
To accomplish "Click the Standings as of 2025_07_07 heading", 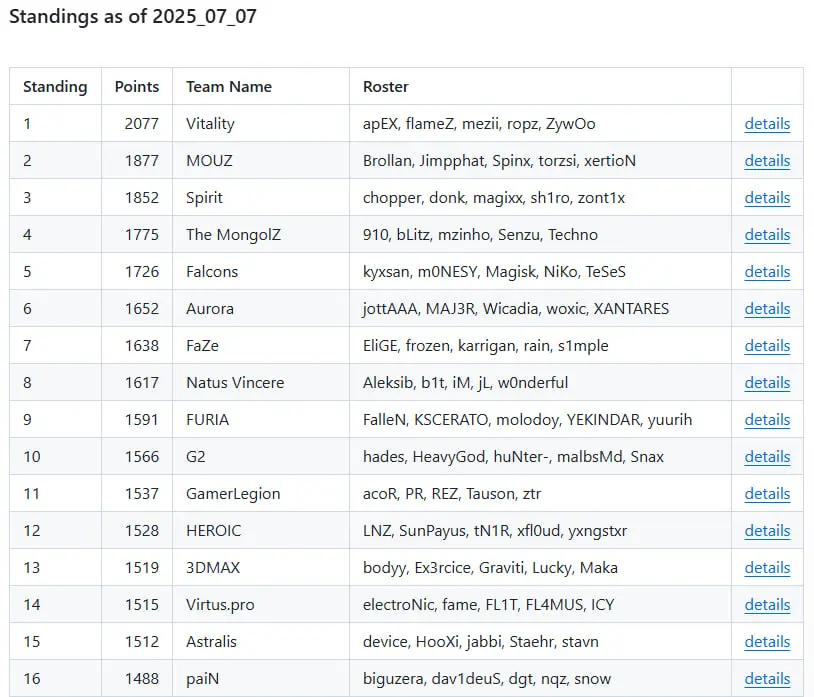I will [133, 17].
